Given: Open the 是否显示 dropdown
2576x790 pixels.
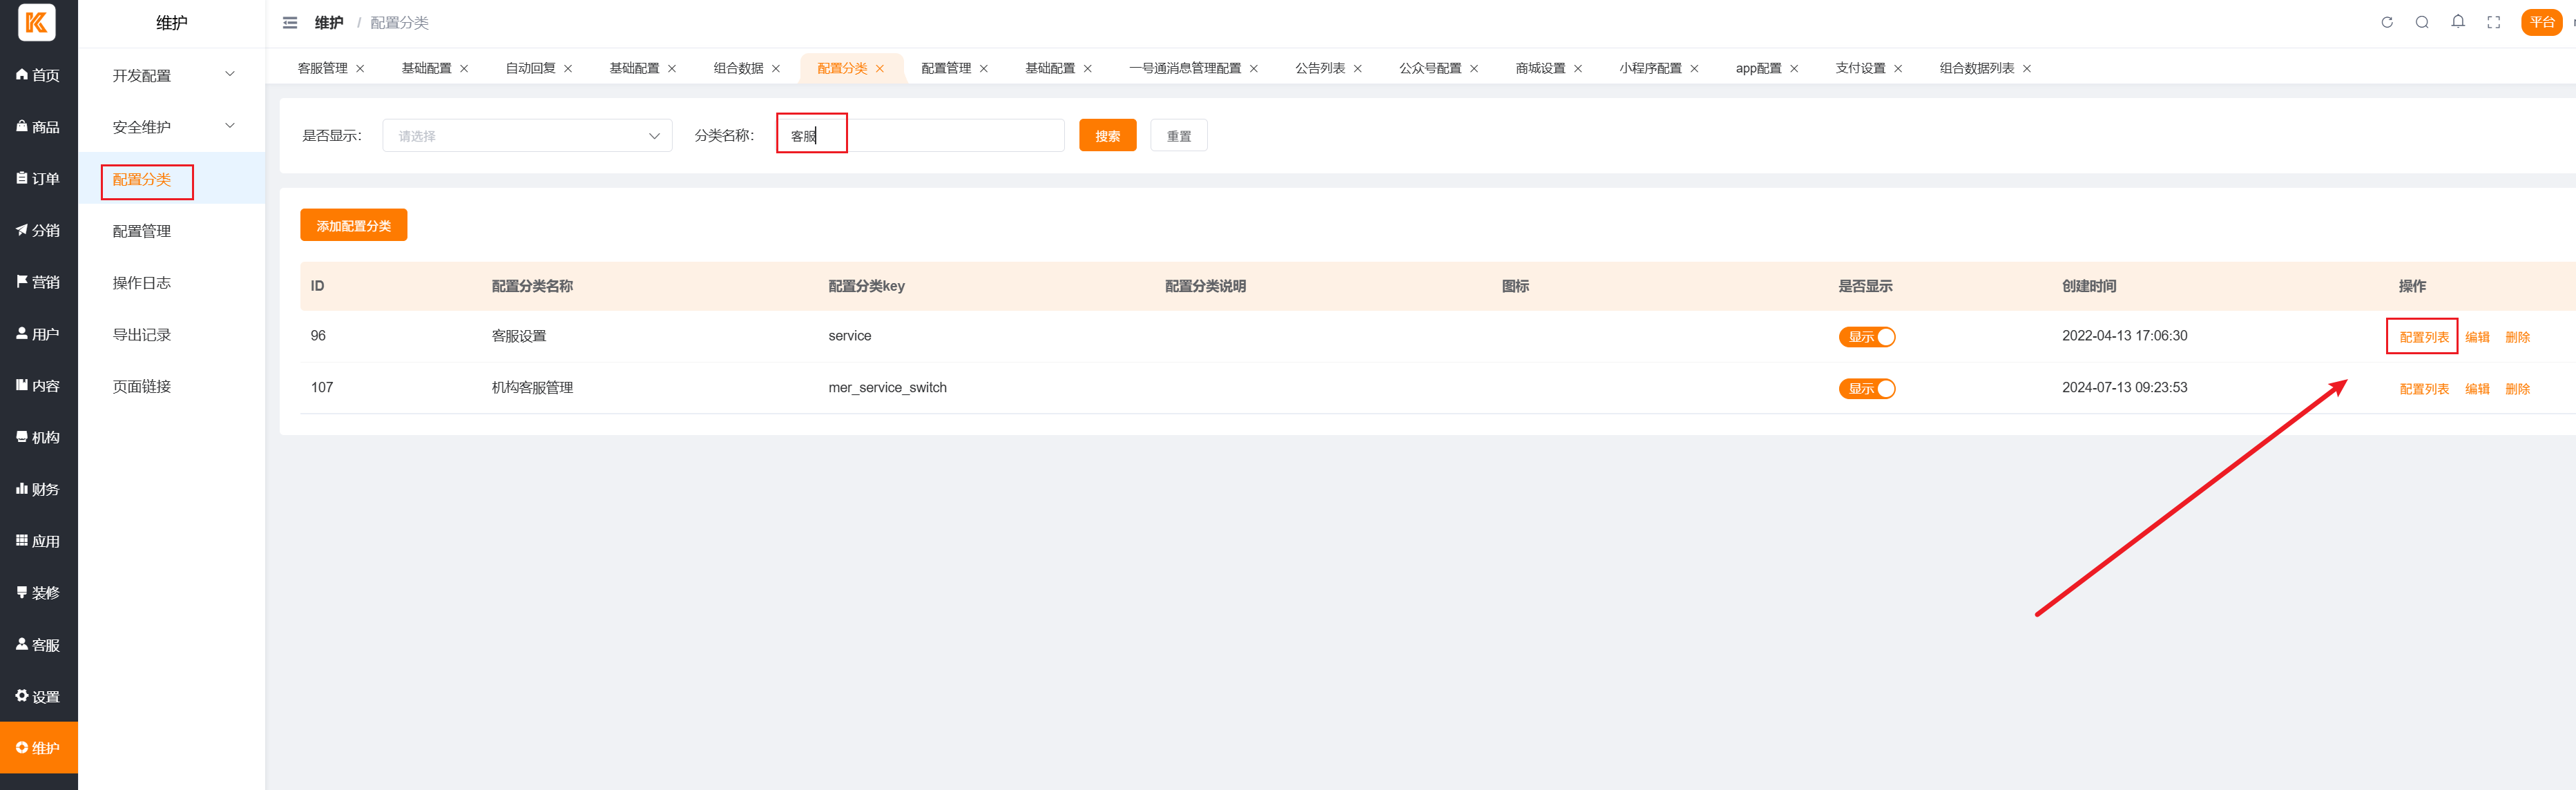Looking at the screenshot, I should coord(527,136).
